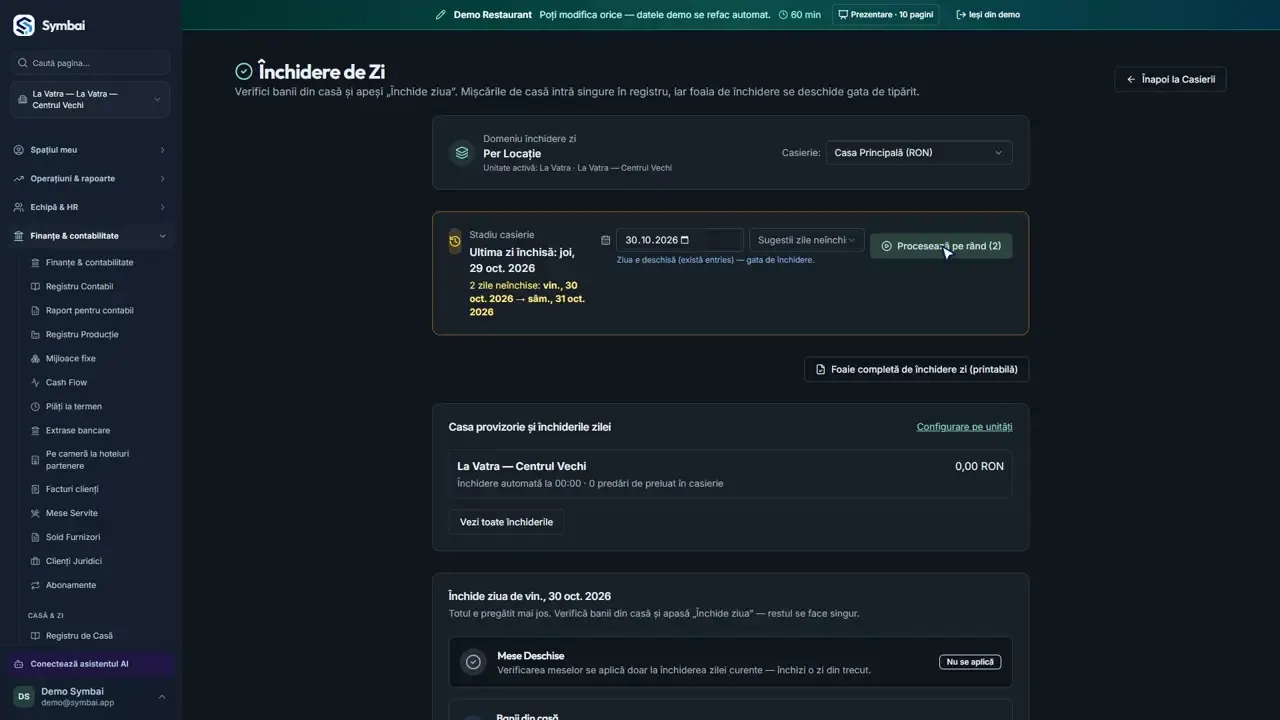Click the layers icon beside Per Locație
The width and height of the screenshot is (1280, 720).
pos(461,153)
